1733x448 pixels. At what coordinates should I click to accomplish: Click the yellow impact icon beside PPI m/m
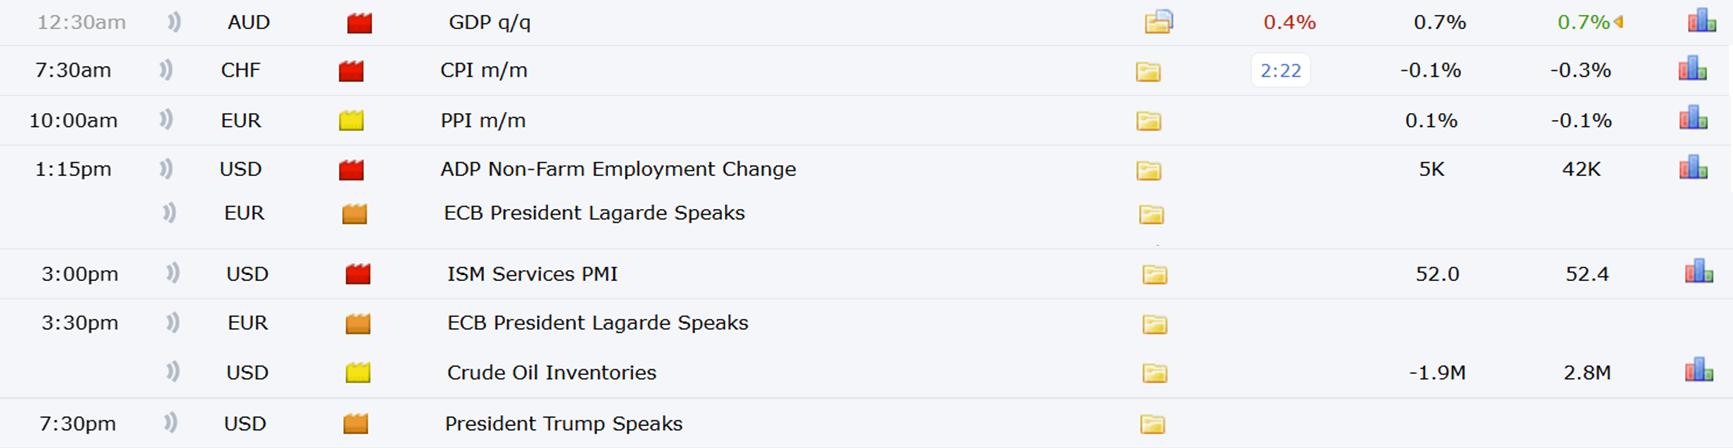[x=351, y=121]
